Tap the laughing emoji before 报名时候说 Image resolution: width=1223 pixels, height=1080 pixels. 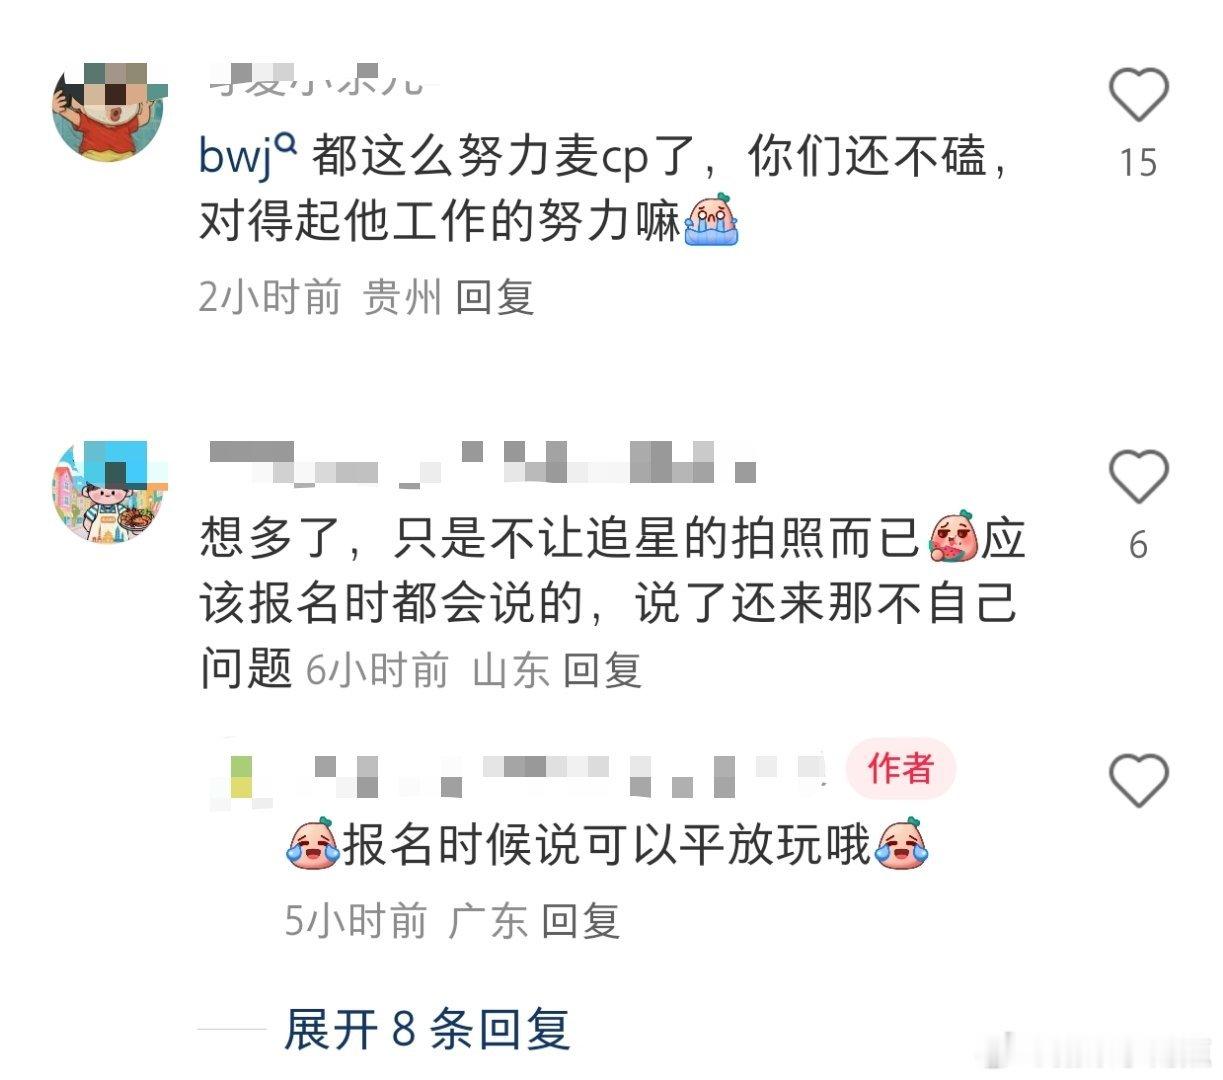(312, 845)
